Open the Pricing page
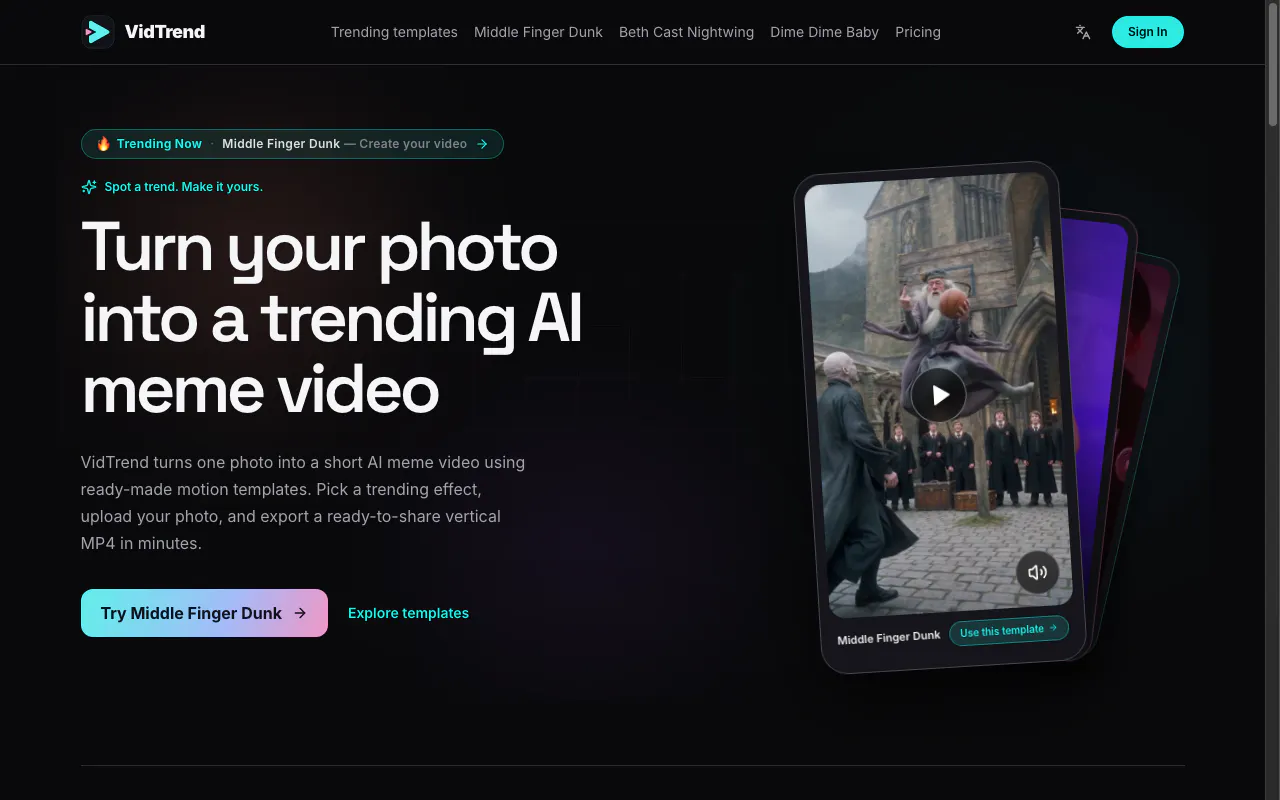1280x800 pixels. [918, 32]
